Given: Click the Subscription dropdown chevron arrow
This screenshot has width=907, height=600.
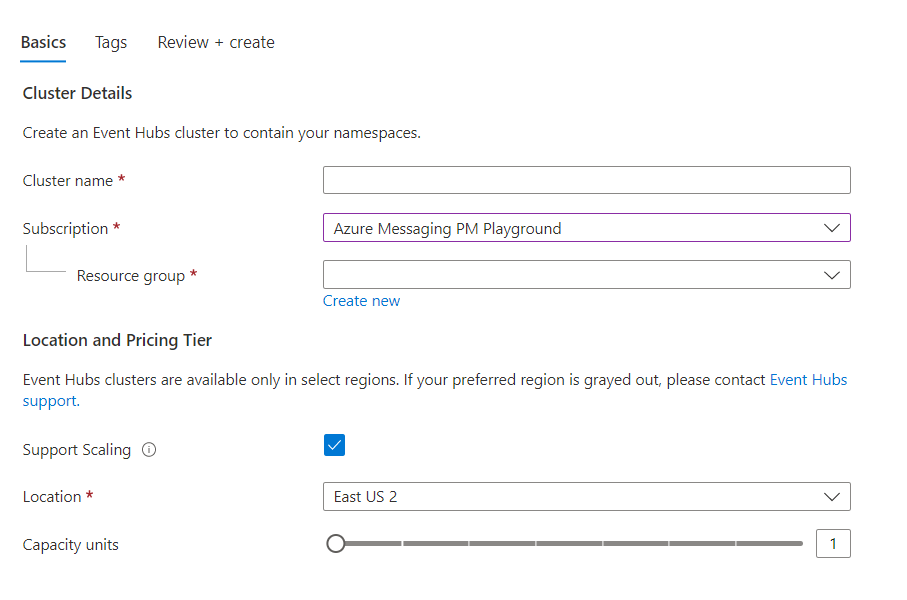Looking at the screenshot, I should [831, 228].
